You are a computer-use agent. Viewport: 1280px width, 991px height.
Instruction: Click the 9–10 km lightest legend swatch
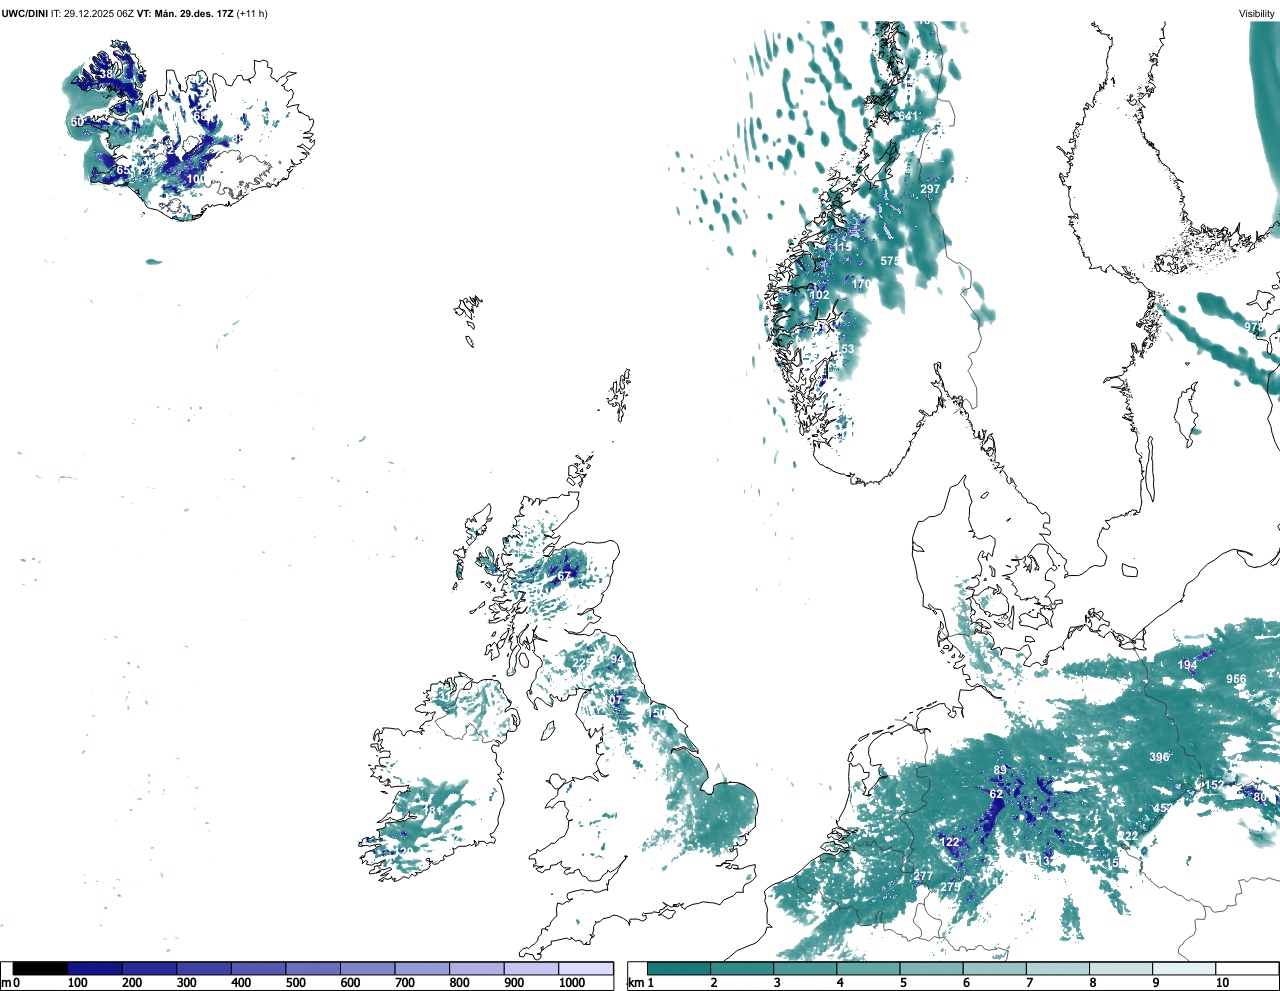tap(1184, 969)
